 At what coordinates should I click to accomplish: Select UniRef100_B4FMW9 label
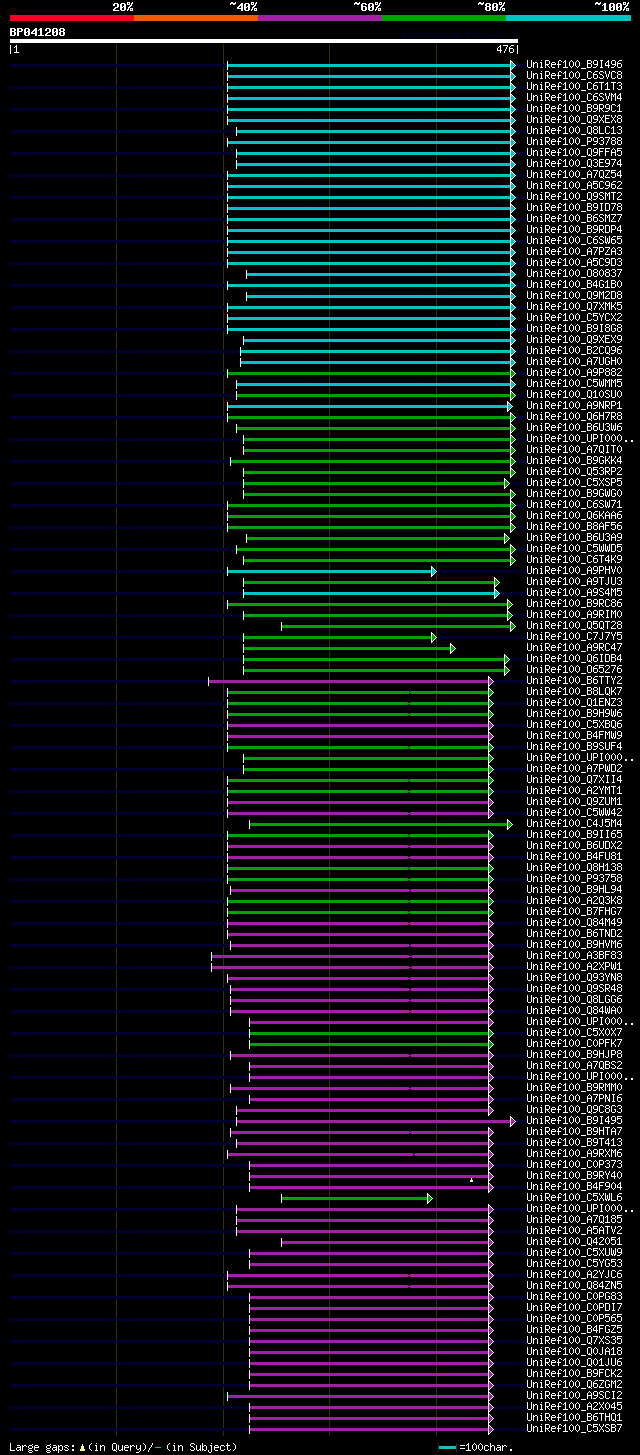pos(575,735)
